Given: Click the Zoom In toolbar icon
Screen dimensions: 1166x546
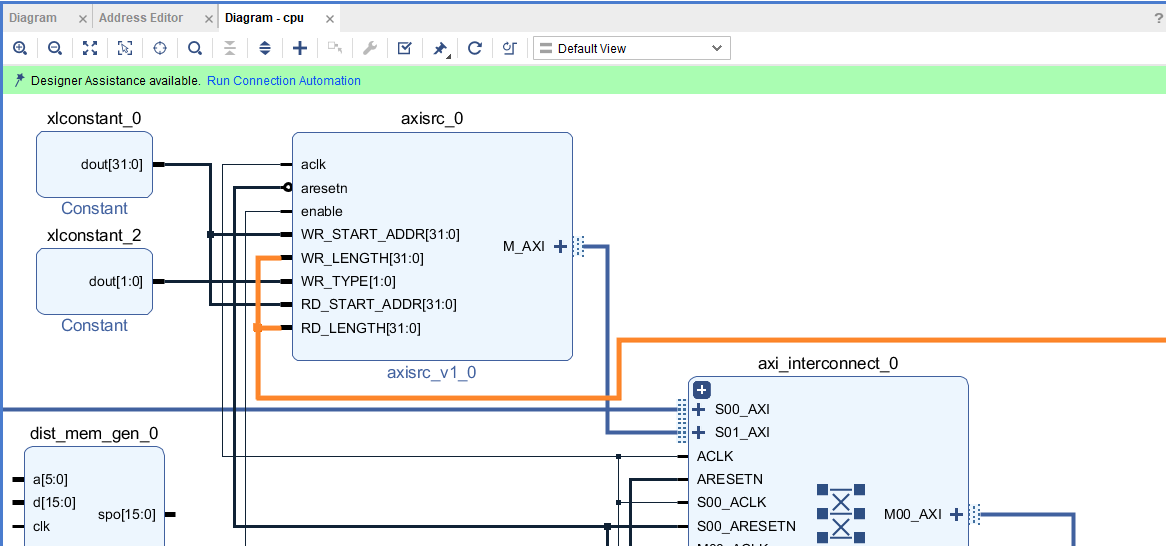Looking at the screenshot, I should click(20, 48).
